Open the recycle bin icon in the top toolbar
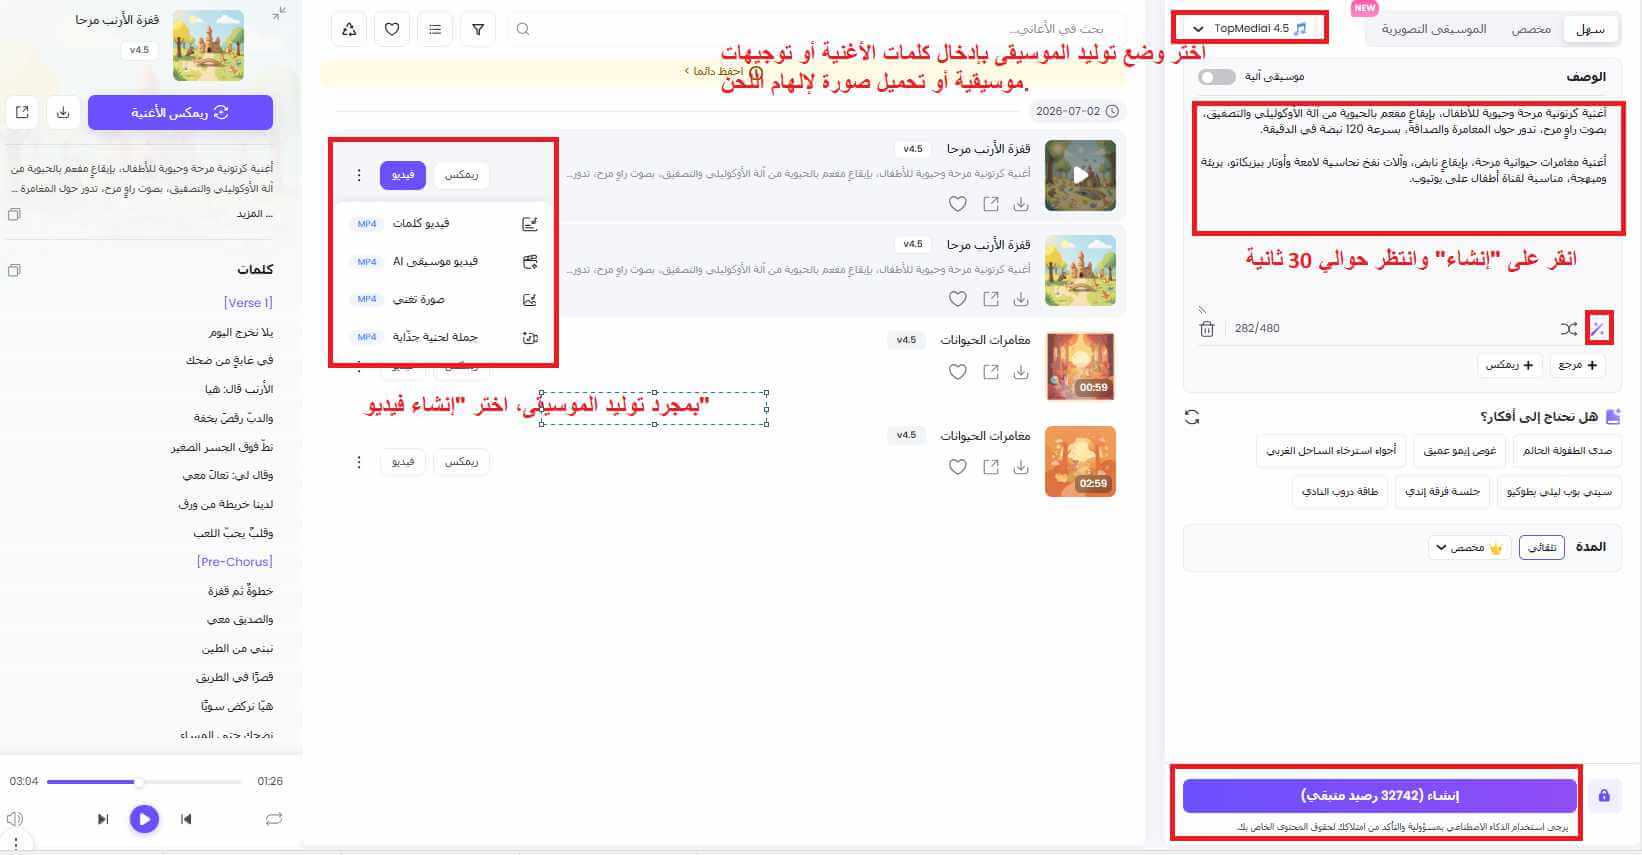Image resolution: width=1642 pixels, height=855 pixels. point(349,29)
